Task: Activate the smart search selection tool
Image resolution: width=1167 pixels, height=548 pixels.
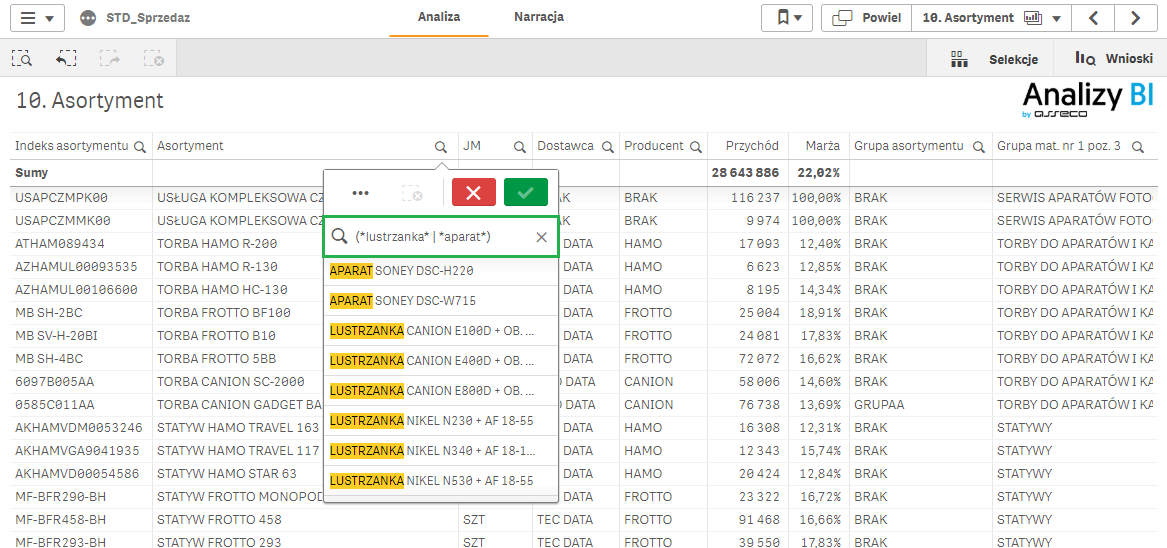Action: click(x=22, y=59)
